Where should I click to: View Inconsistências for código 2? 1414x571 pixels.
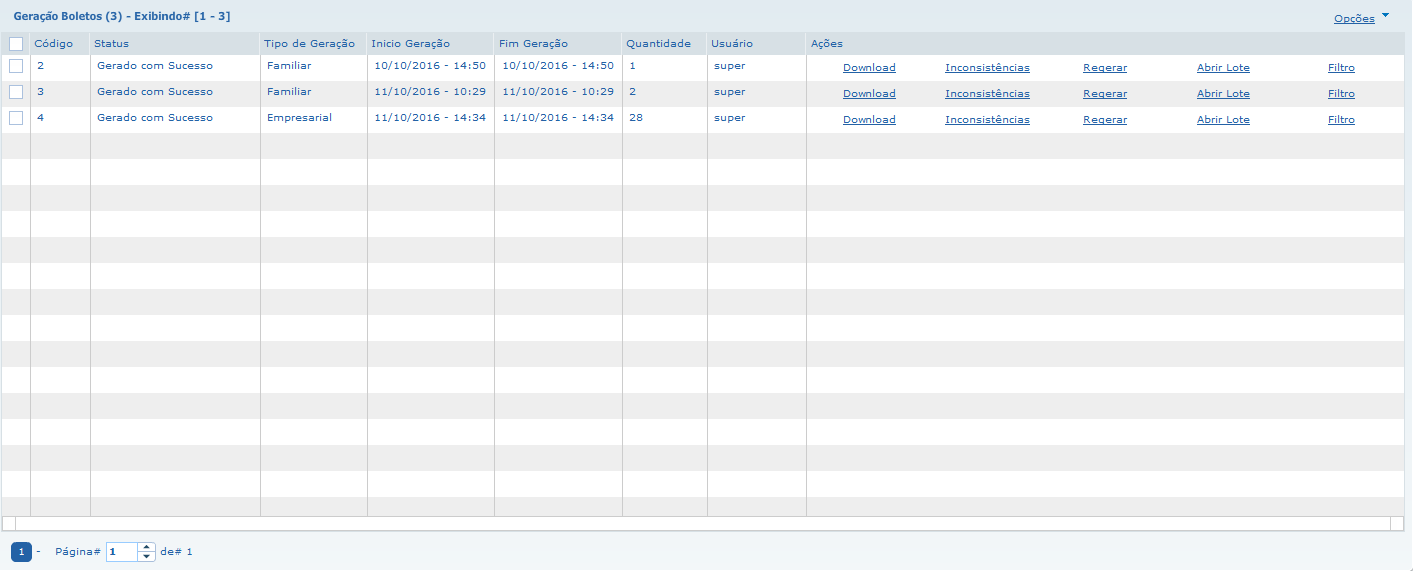[x=987, y=68]
